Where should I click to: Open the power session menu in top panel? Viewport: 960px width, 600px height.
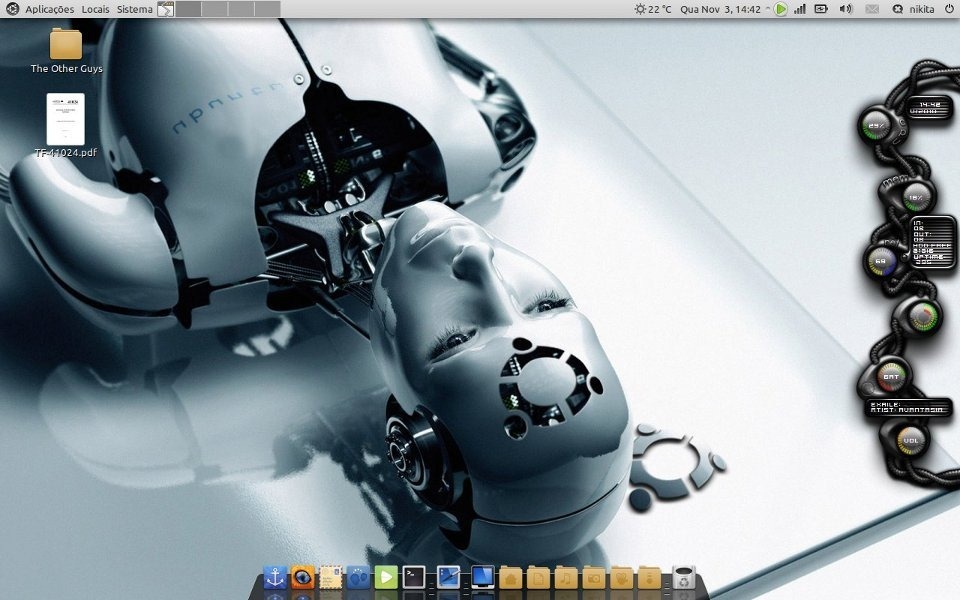coord(948,9)
